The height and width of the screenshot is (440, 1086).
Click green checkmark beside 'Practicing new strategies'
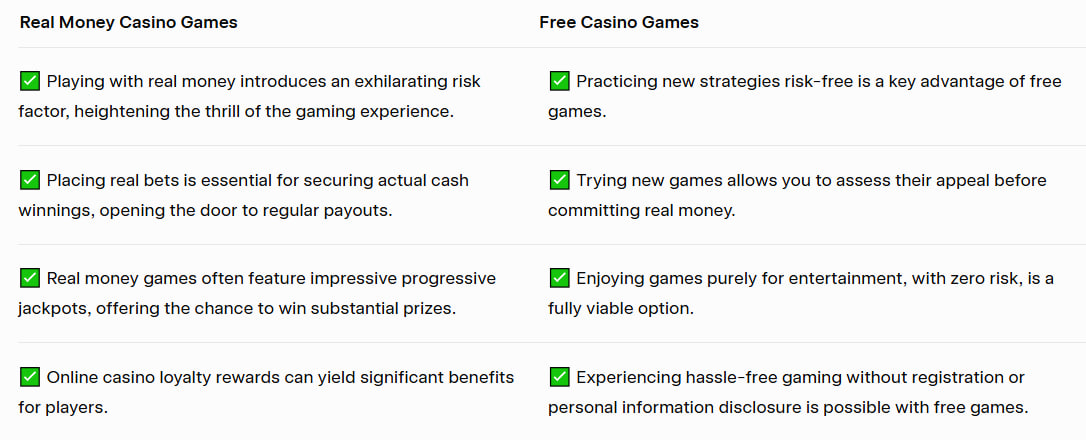click(560, 81)
